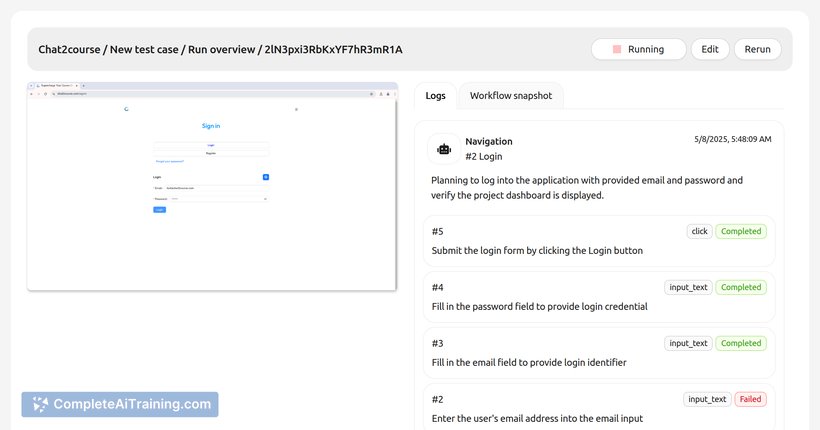
Task: Switch to the Logs tab
Action: [435, 96]
